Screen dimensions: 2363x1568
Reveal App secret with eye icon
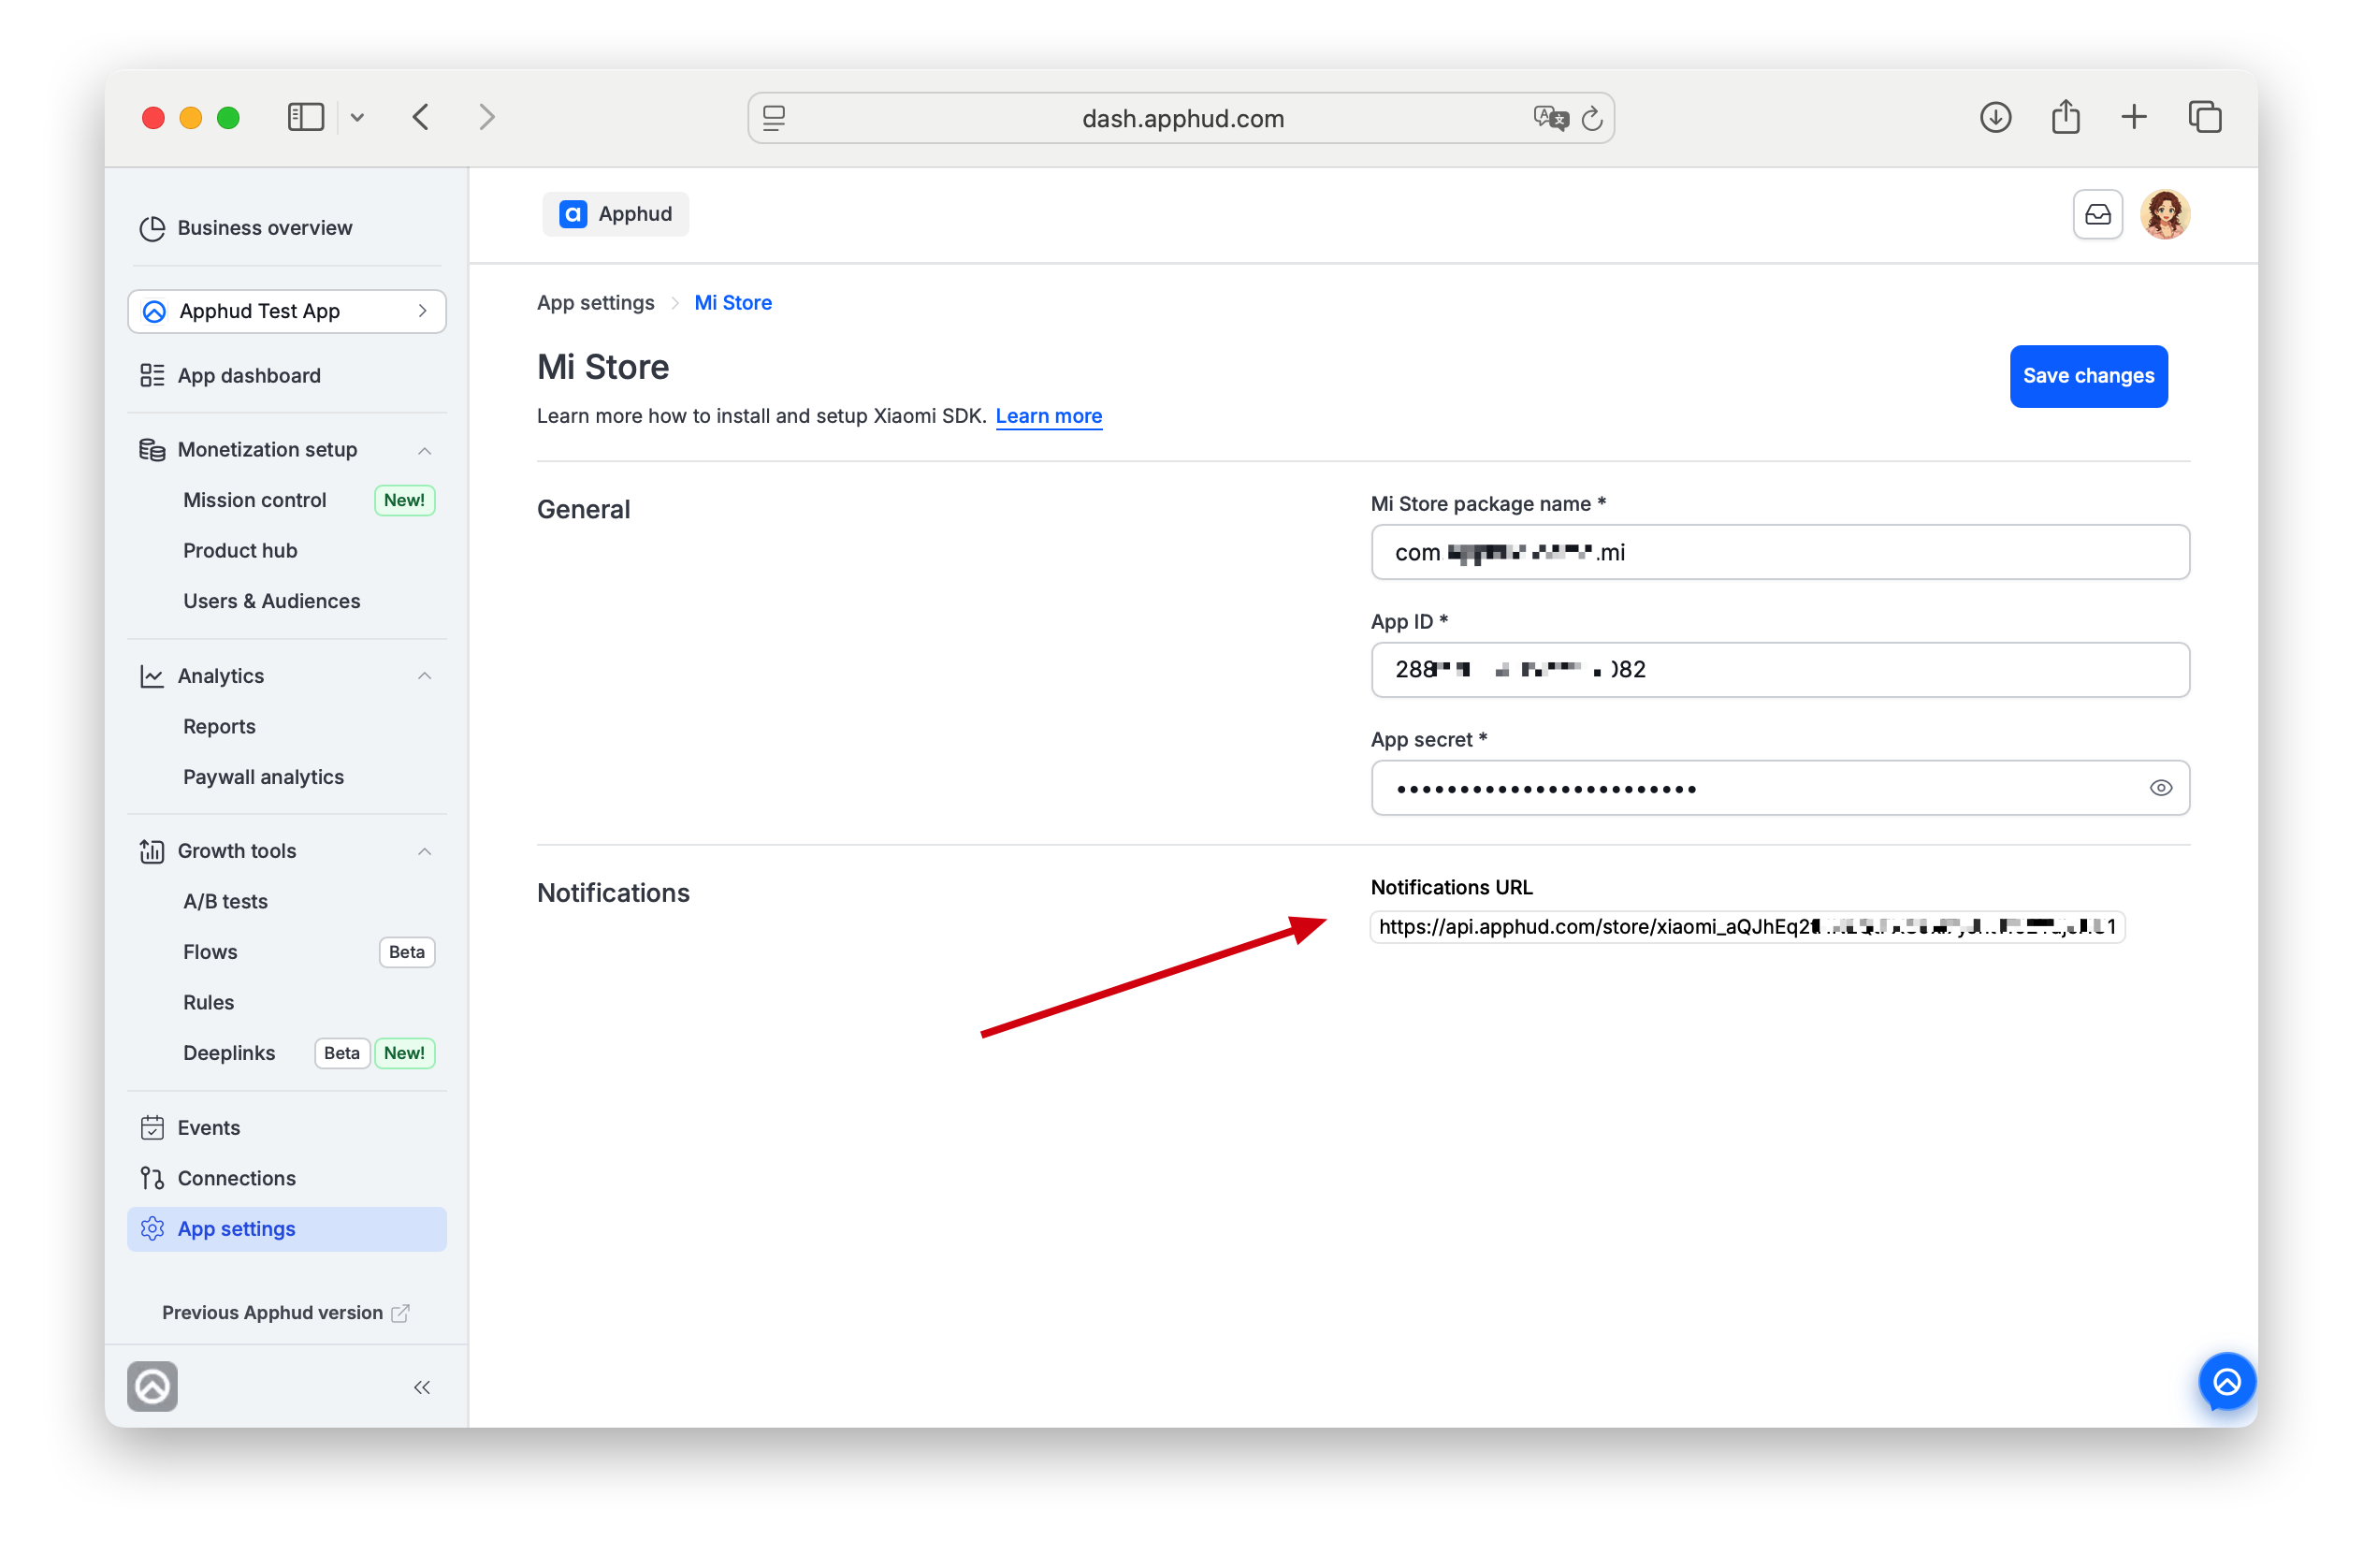pos(2160,788)
